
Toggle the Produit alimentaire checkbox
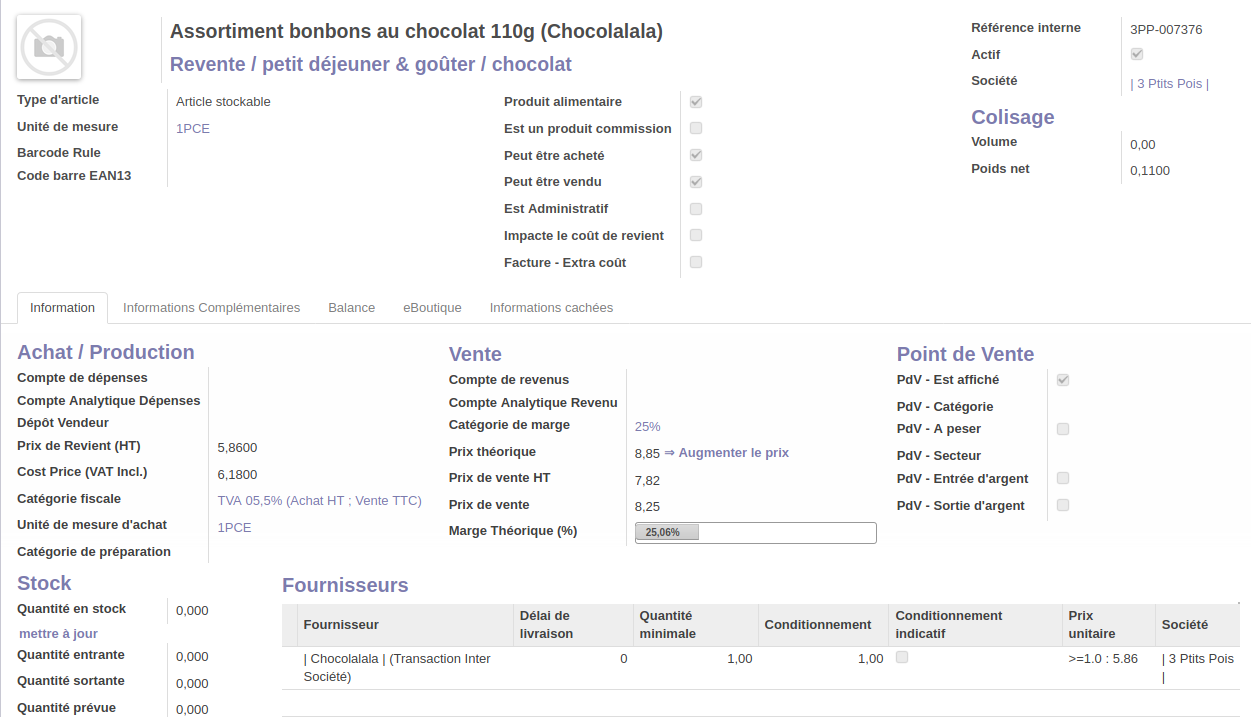696,102
